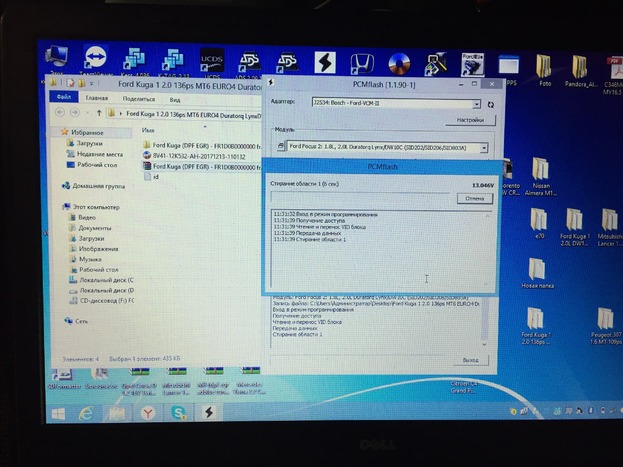Click the Отмена button in progress dialog
623x467 pixels.
[x=475, y=199]
